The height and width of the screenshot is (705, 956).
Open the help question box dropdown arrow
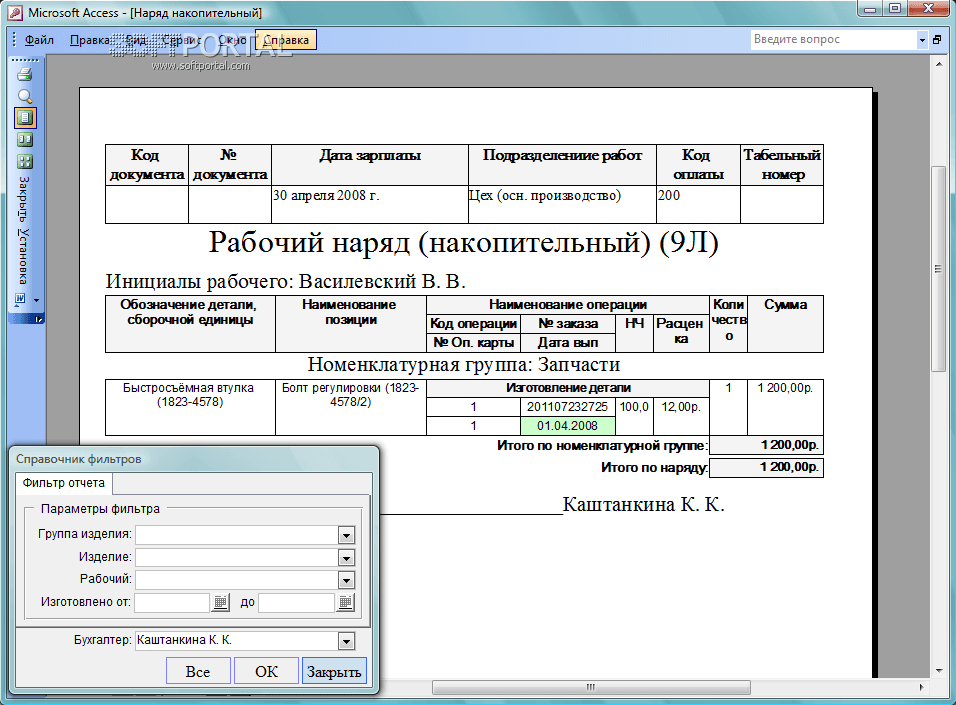pos(922,40)
